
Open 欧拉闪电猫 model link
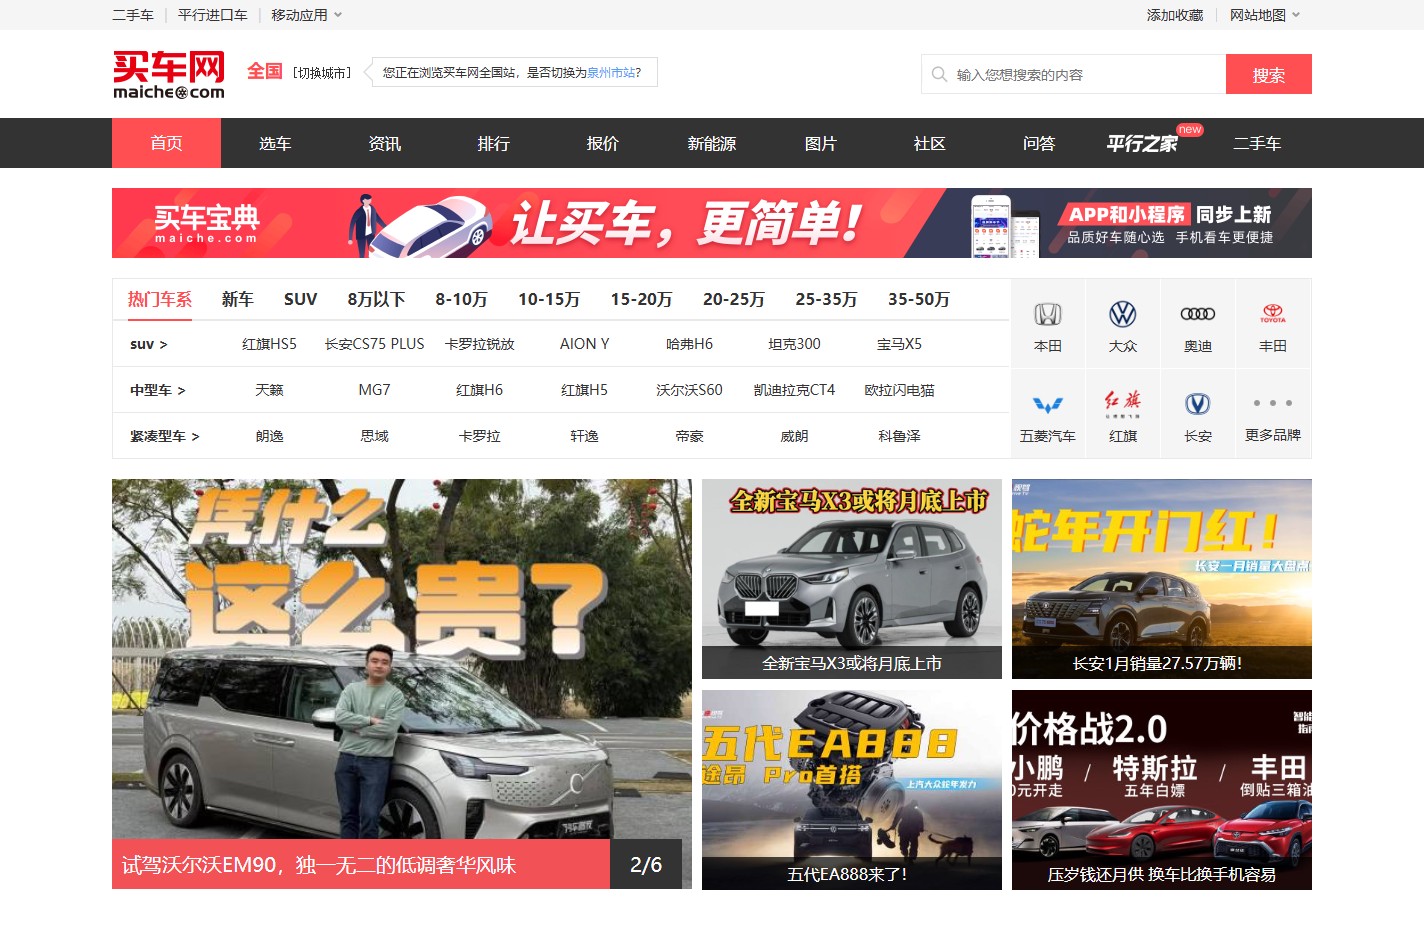(899, 390)
